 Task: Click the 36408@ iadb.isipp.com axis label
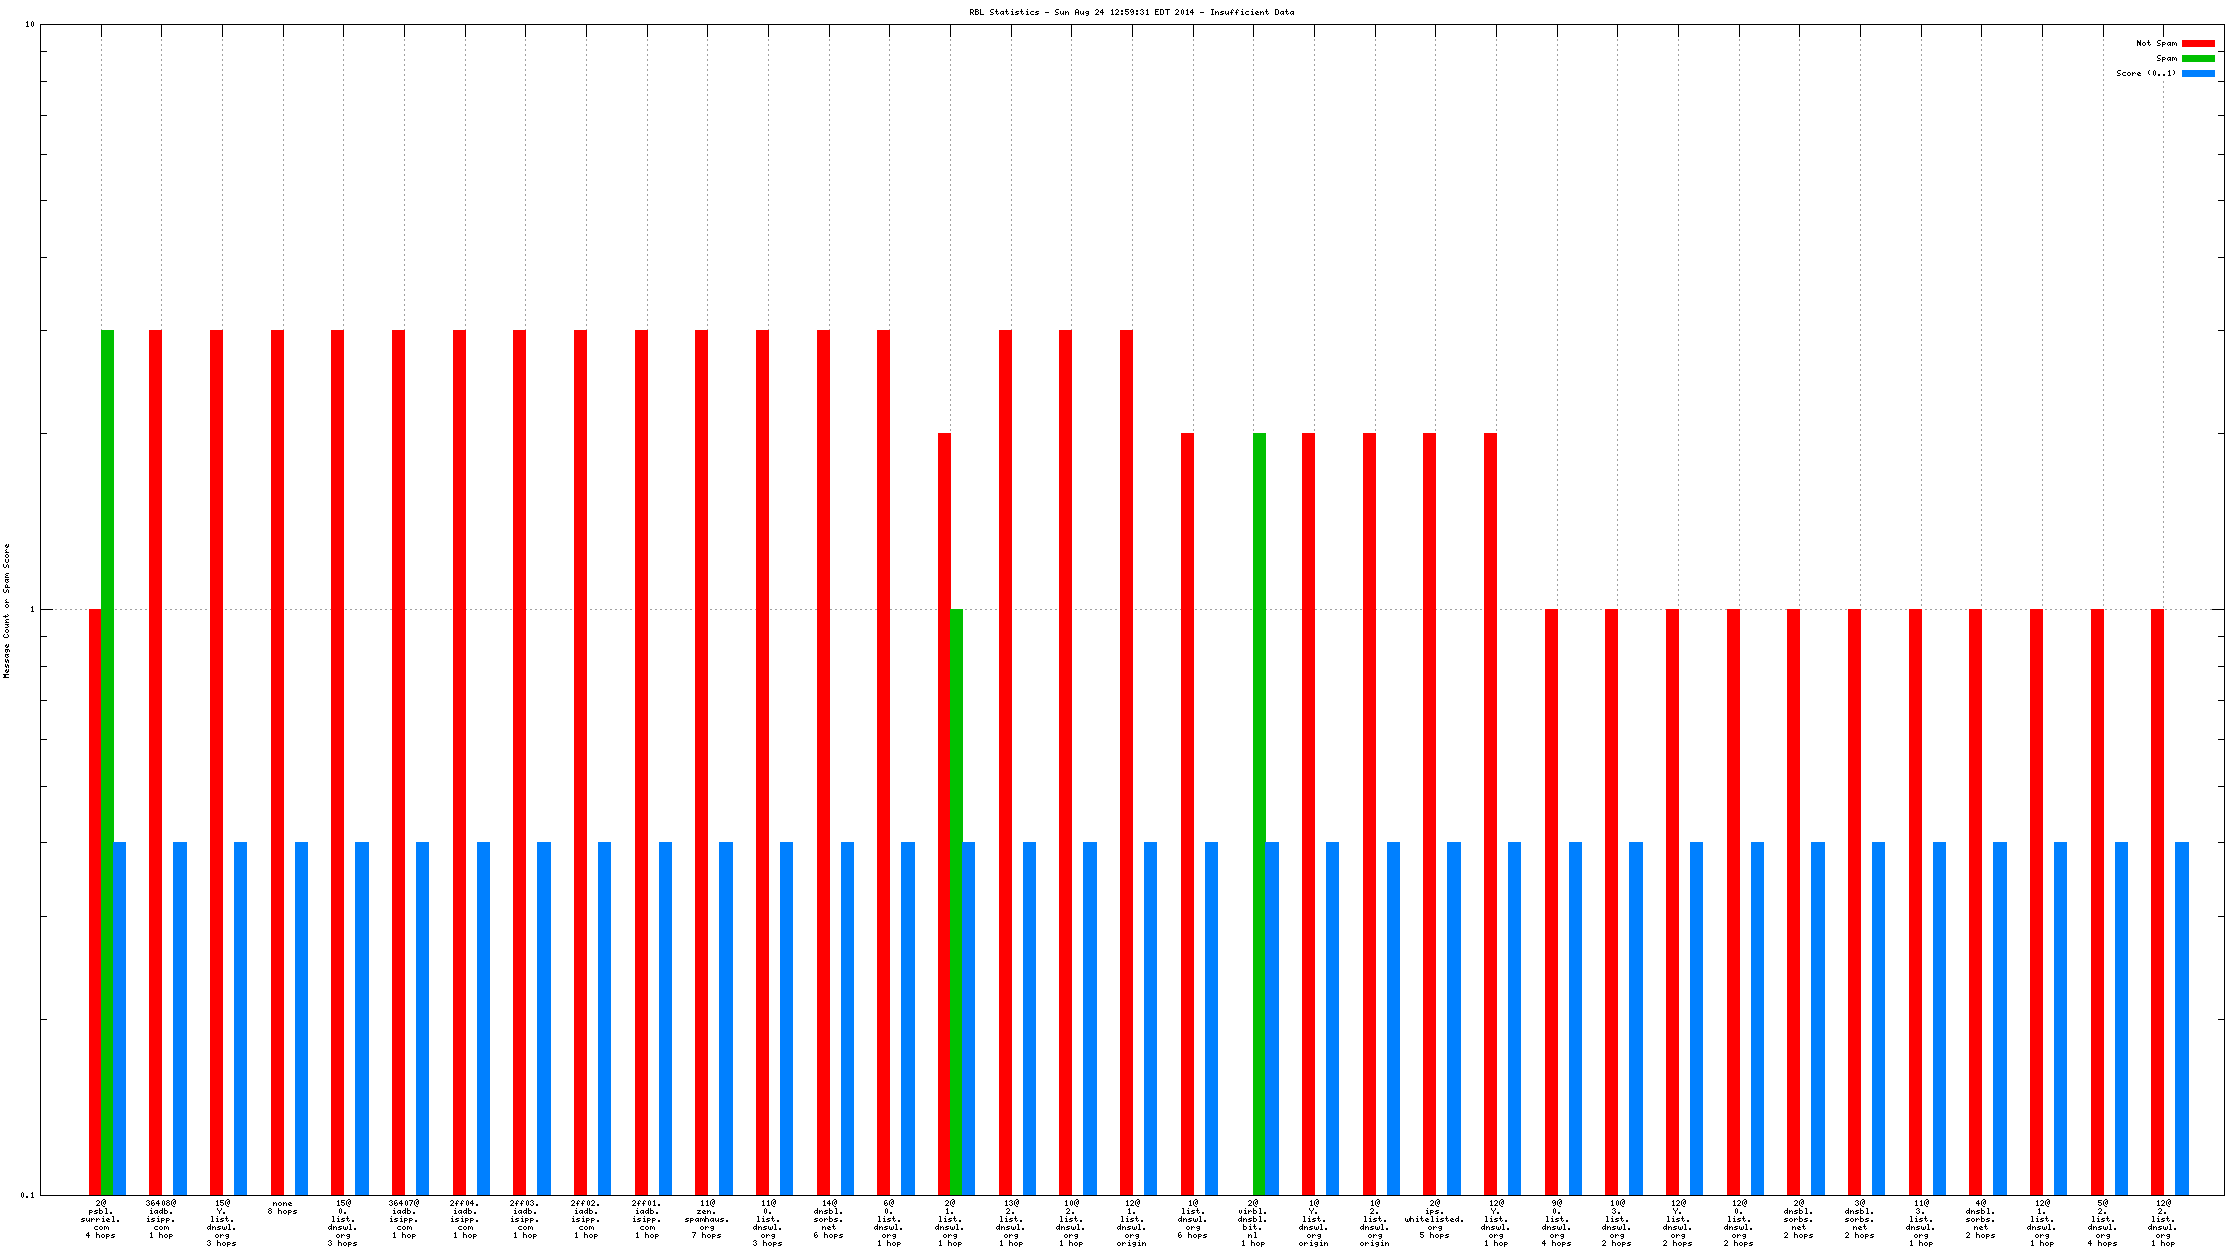[161, 1219]
